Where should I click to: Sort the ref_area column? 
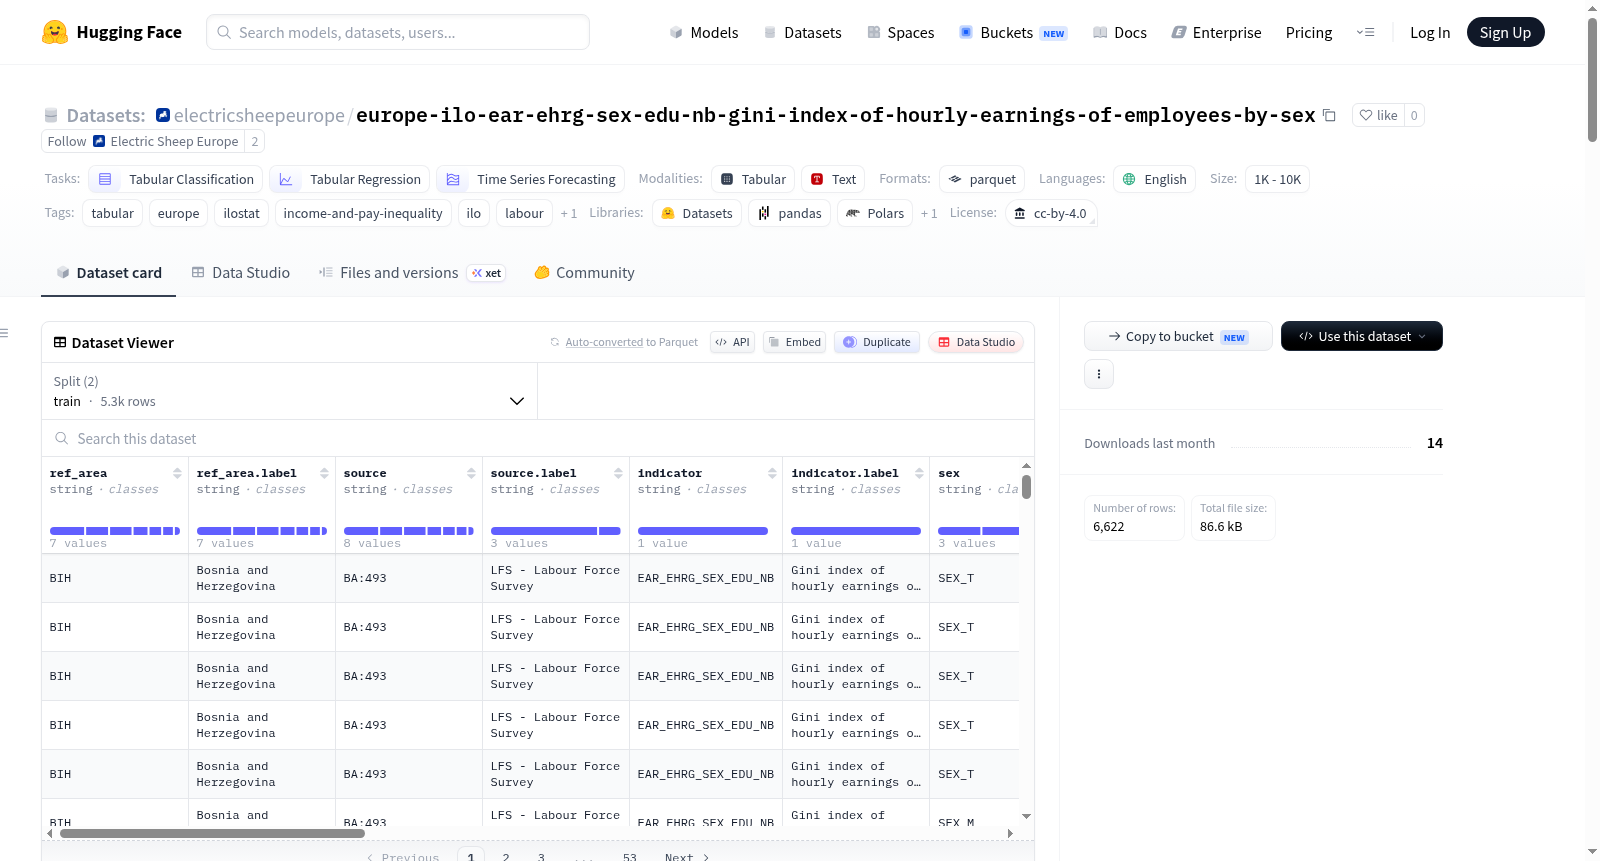(x=177, y=473)
